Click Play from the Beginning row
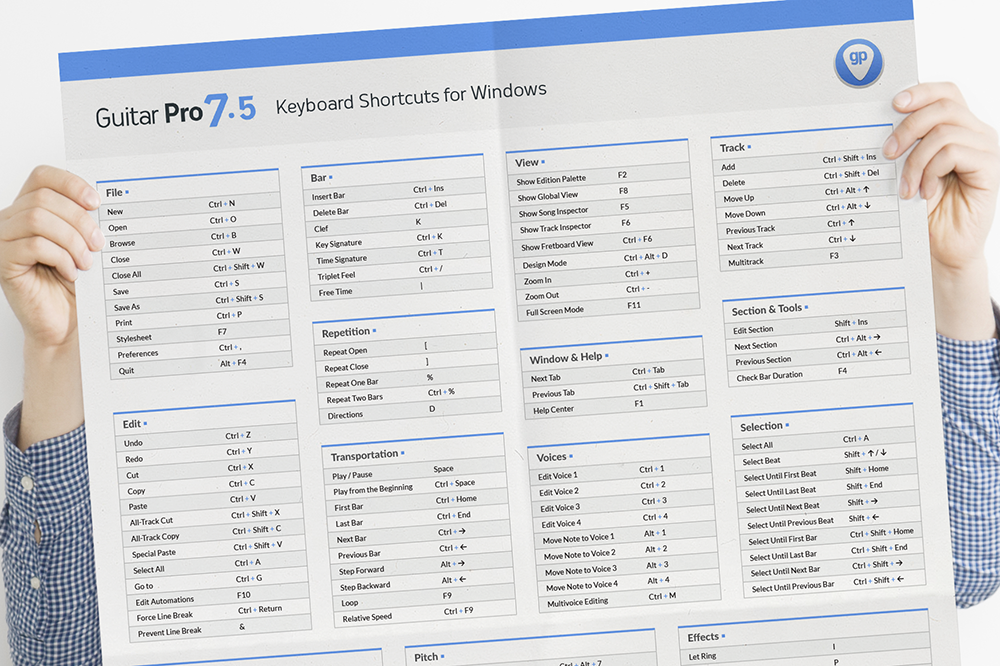Screen dimensions: 1000x666 pyautogui.click(x=373, y=490)
